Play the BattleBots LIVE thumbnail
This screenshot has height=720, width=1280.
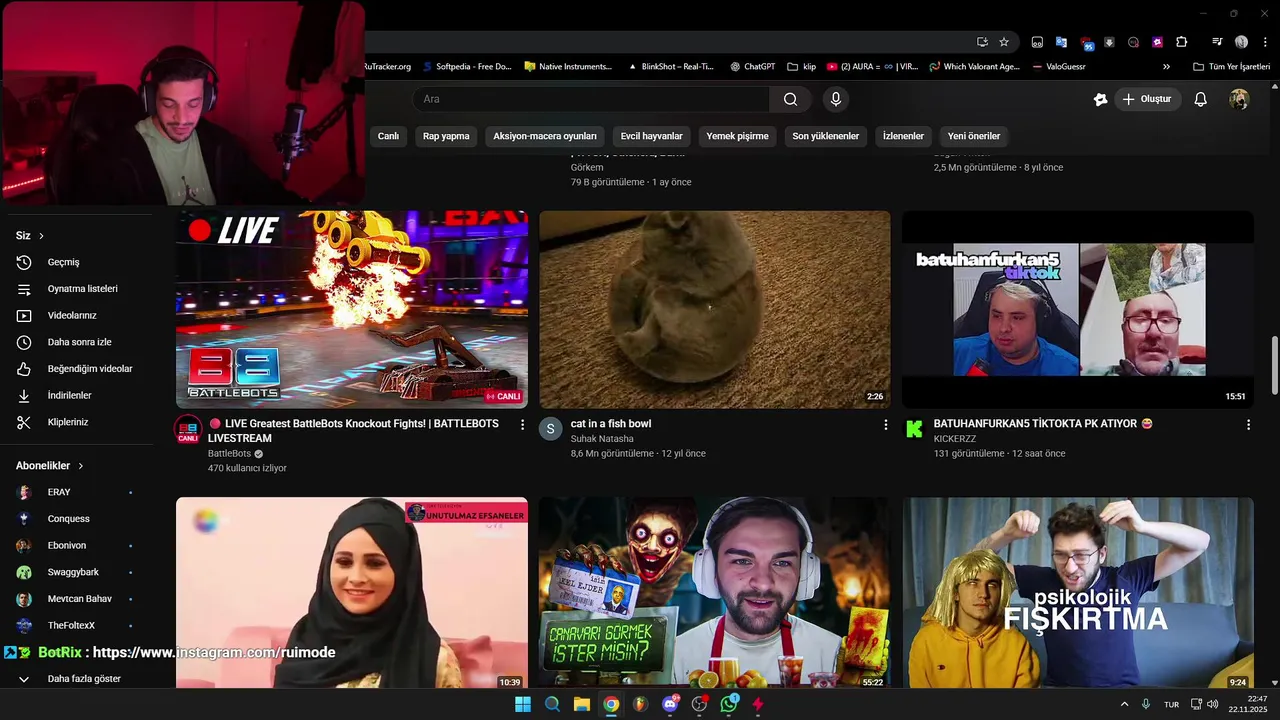pyautogui.click(x=352, y=309)
